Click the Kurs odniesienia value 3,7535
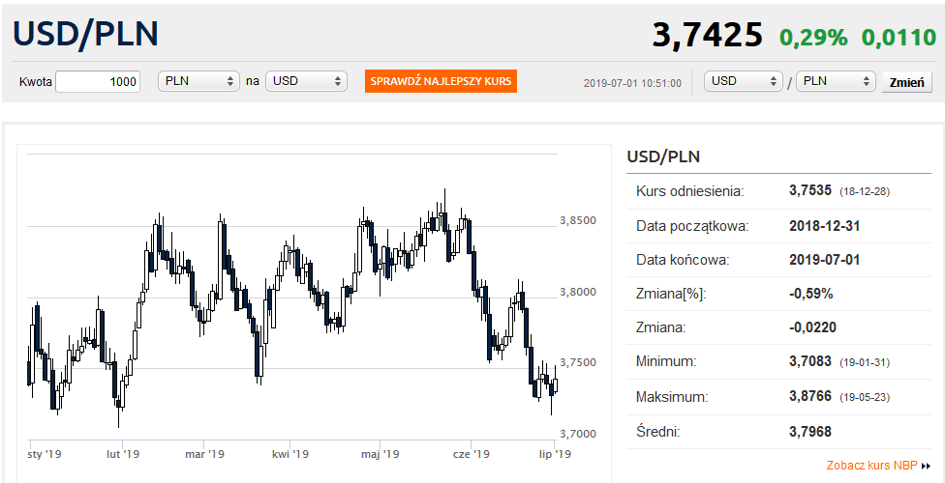 pyautogui.click(x=811, y=191)
